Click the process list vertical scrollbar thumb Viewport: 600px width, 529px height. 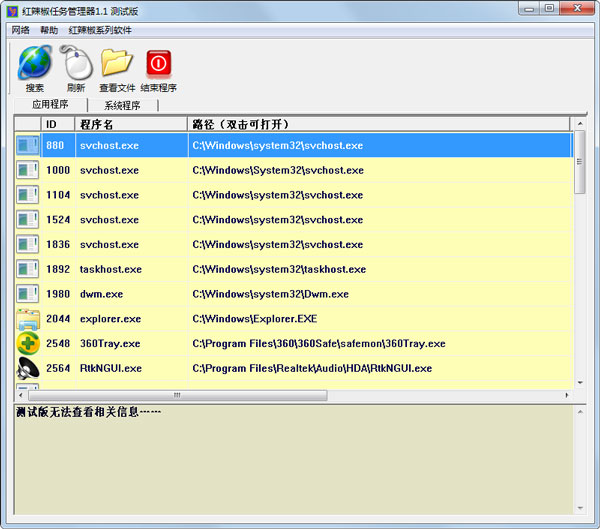[580, 162]
